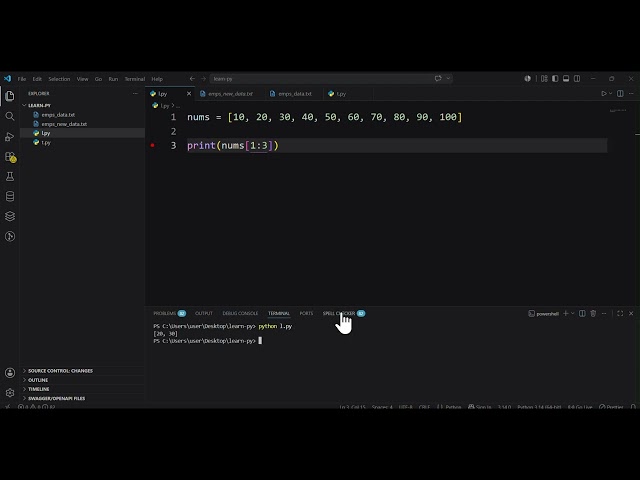Open Copilot chat icon in command center
The width and height of the screenshot is (640, 480).
(438, 78)
